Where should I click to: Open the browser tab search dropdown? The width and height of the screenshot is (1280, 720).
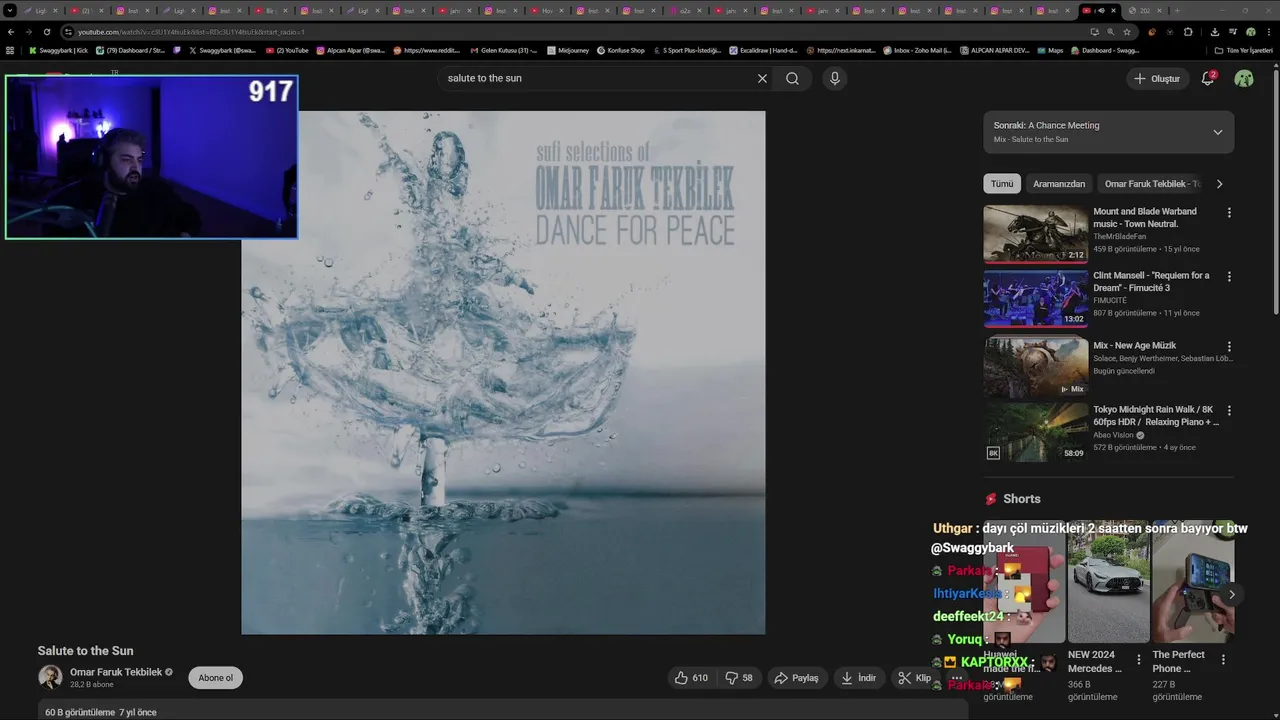(x=10, y=10)
